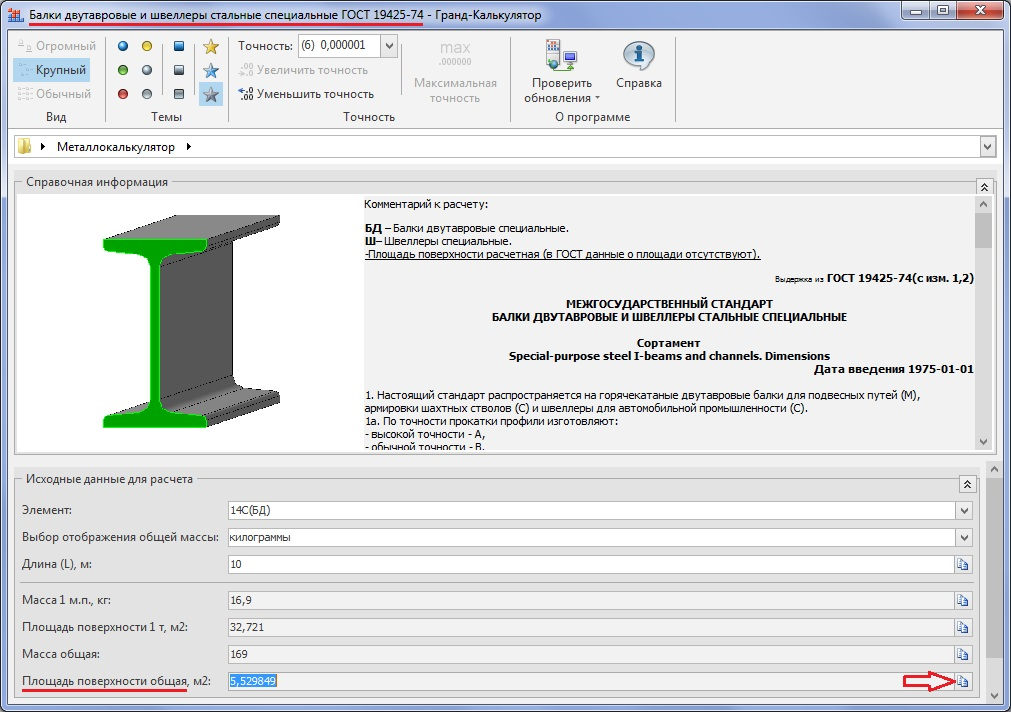Click the Длина (L) input field
Image resolution: width=1011 pixels, height=712 pixels.
click(x=591, y=564)
